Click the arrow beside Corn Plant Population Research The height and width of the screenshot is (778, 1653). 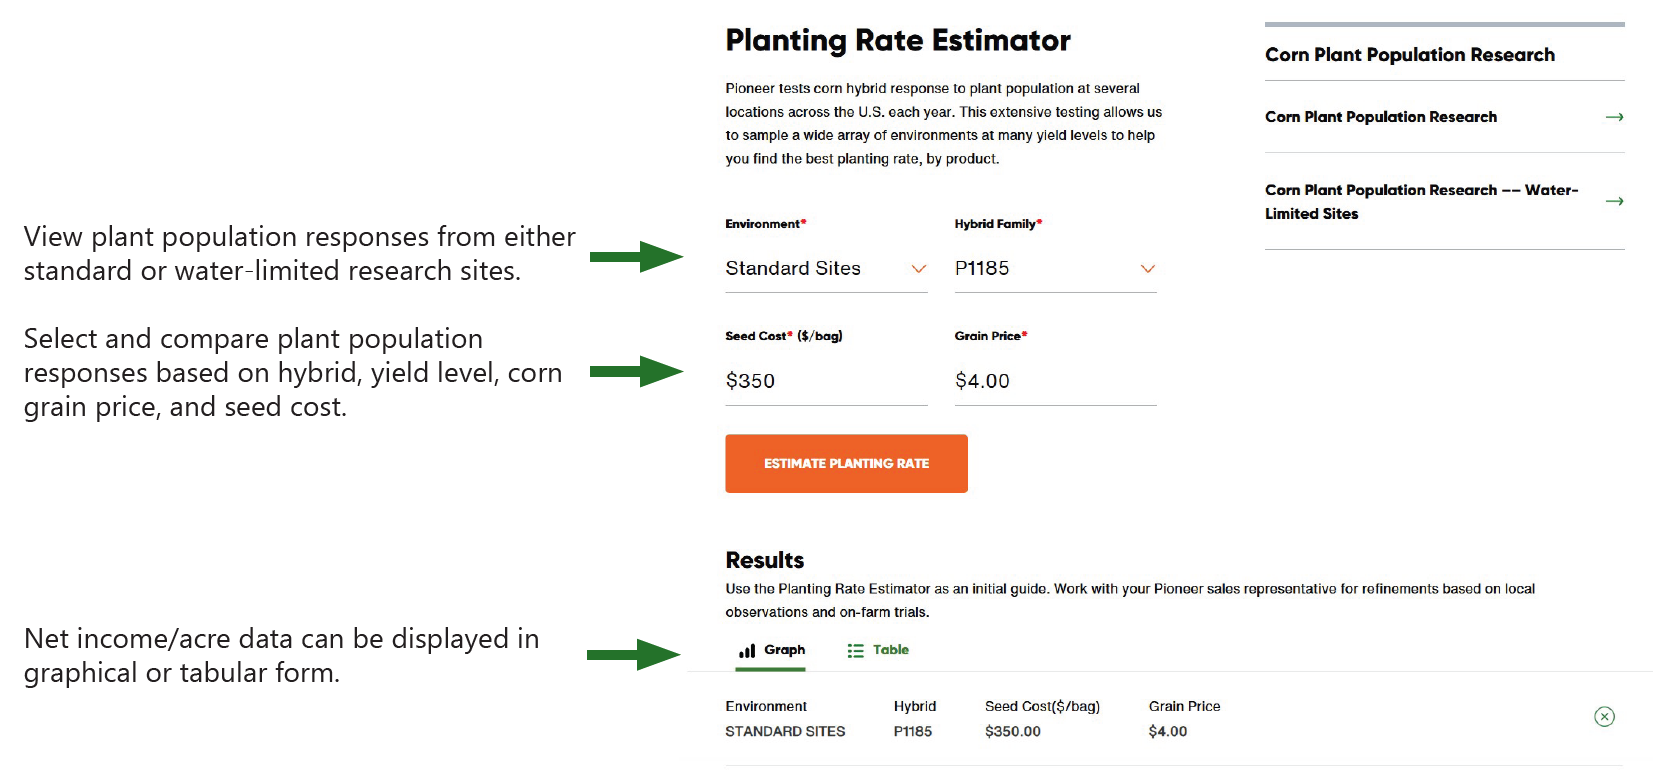1616,117
